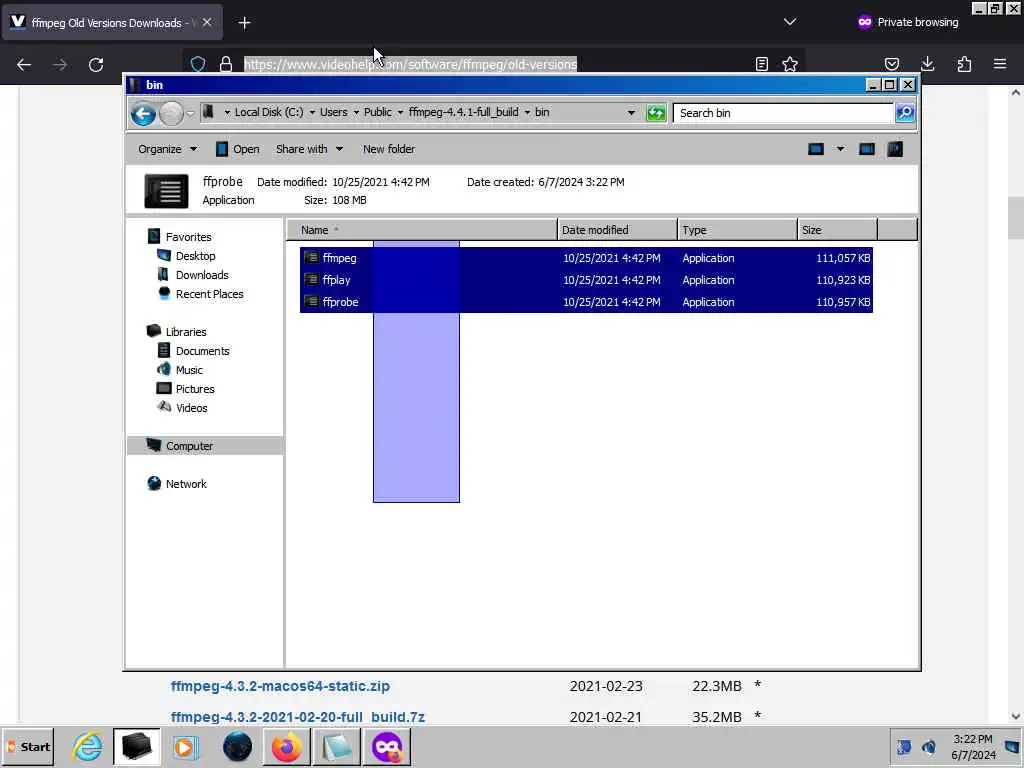The height and width of the screenshot is (768, 1024).
Task: Expand the Share with dropdown
Action: pyautogui.click(x=309, y=150)
